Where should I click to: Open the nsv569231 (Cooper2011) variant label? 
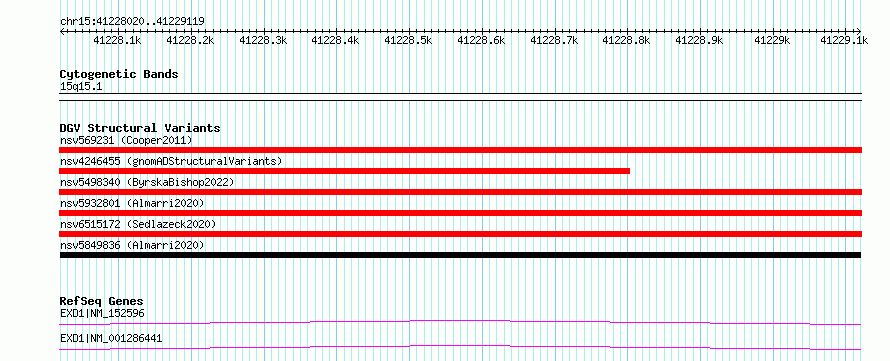(x=126, y=140)
